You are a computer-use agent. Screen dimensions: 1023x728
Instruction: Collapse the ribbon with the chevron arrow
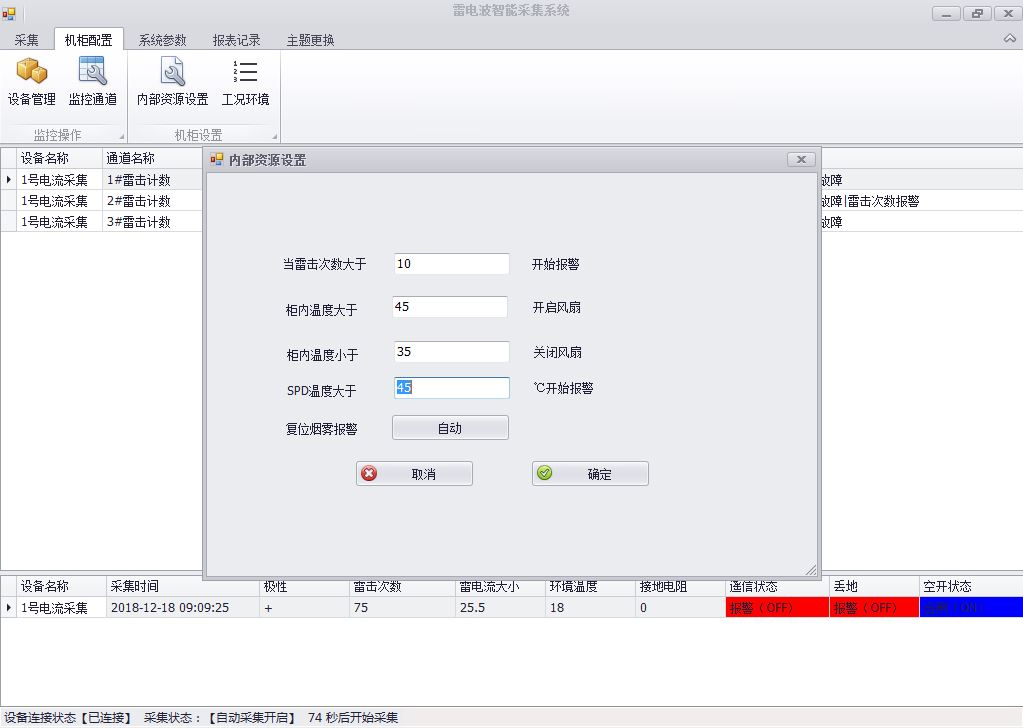tap(1009, 39)
